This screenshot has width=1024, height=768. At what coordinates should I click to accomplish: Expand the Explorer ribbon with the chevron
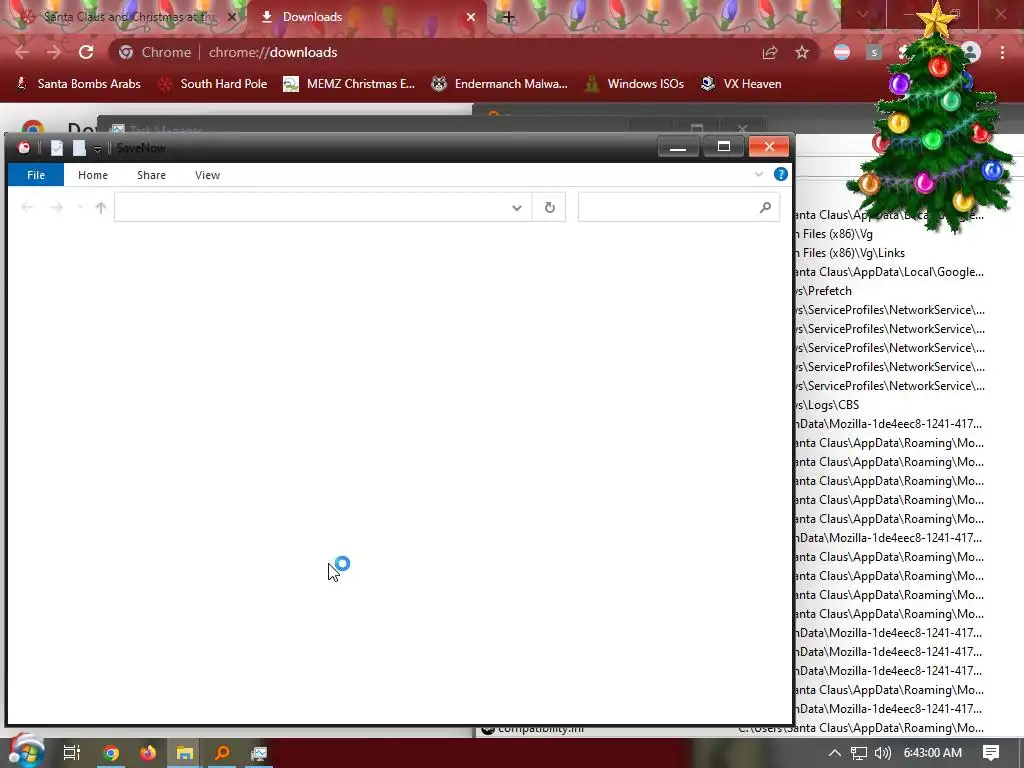[x=759, y=174]
